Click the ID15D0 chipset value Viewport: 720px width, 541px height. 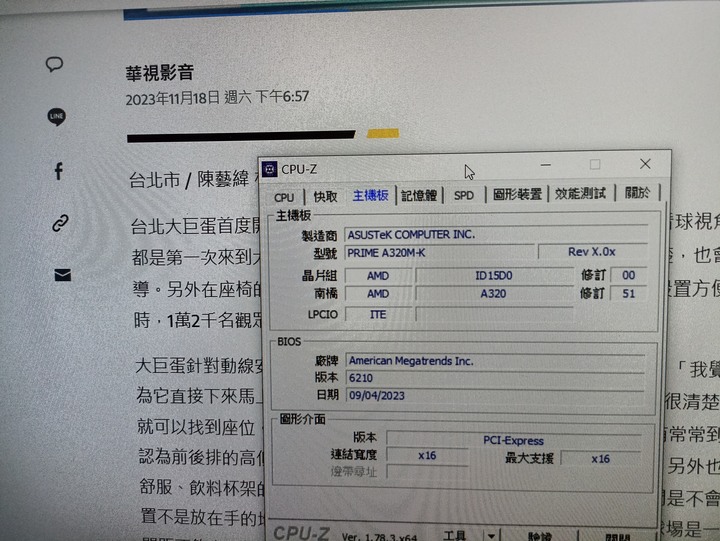494,276
